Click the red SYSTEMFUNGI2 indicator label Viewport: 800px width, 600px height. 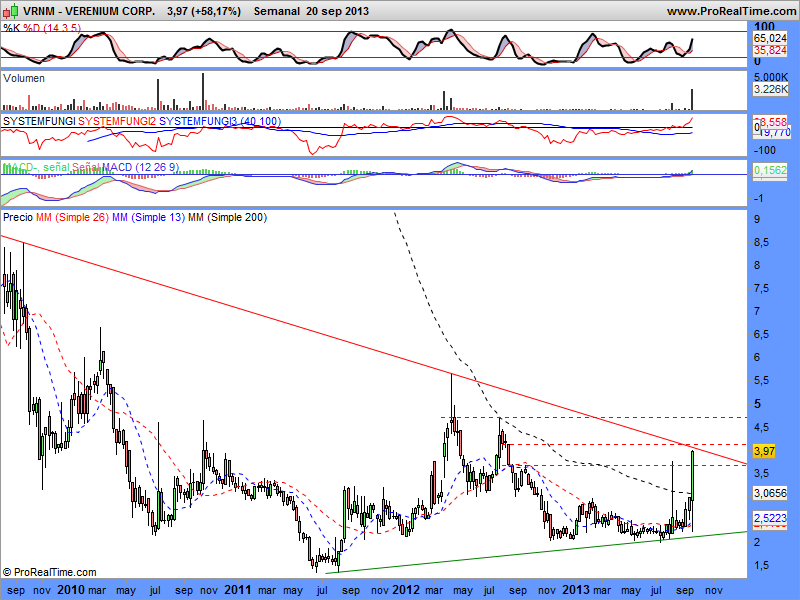pyautogui.click(x=117, y=121)
